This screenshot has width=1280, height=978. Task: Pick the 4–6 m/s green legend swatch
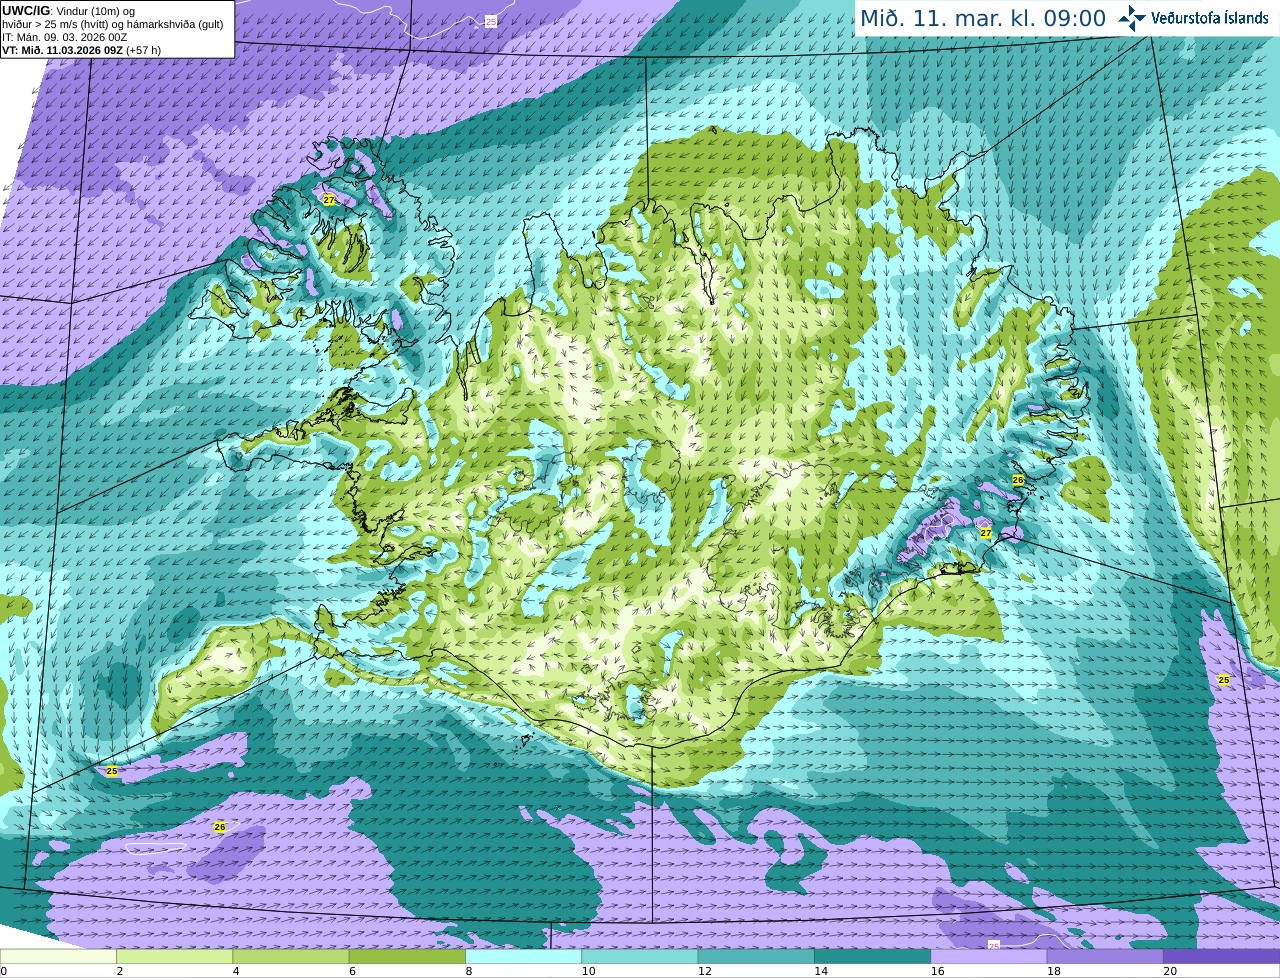point(291,957)
